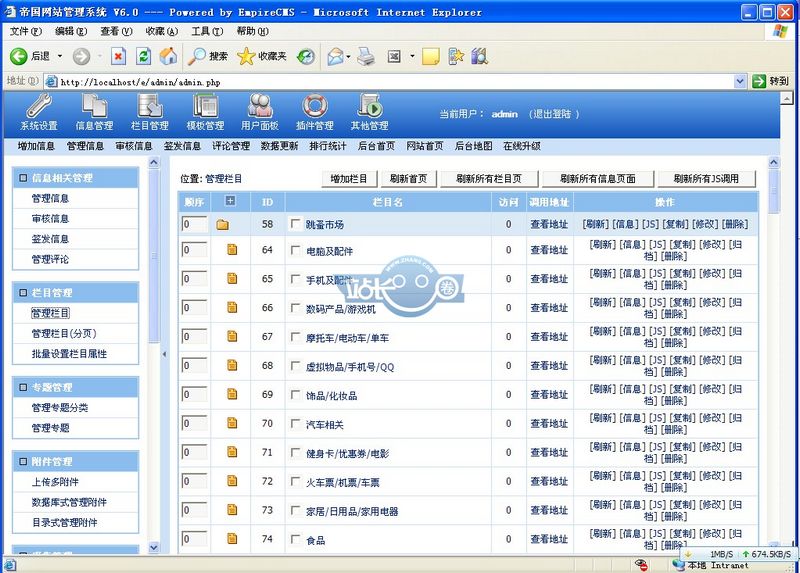Click the privacy eye icon in status bar
The height and width of the screenshot is (573, 800).
click(x=641, y=564)
